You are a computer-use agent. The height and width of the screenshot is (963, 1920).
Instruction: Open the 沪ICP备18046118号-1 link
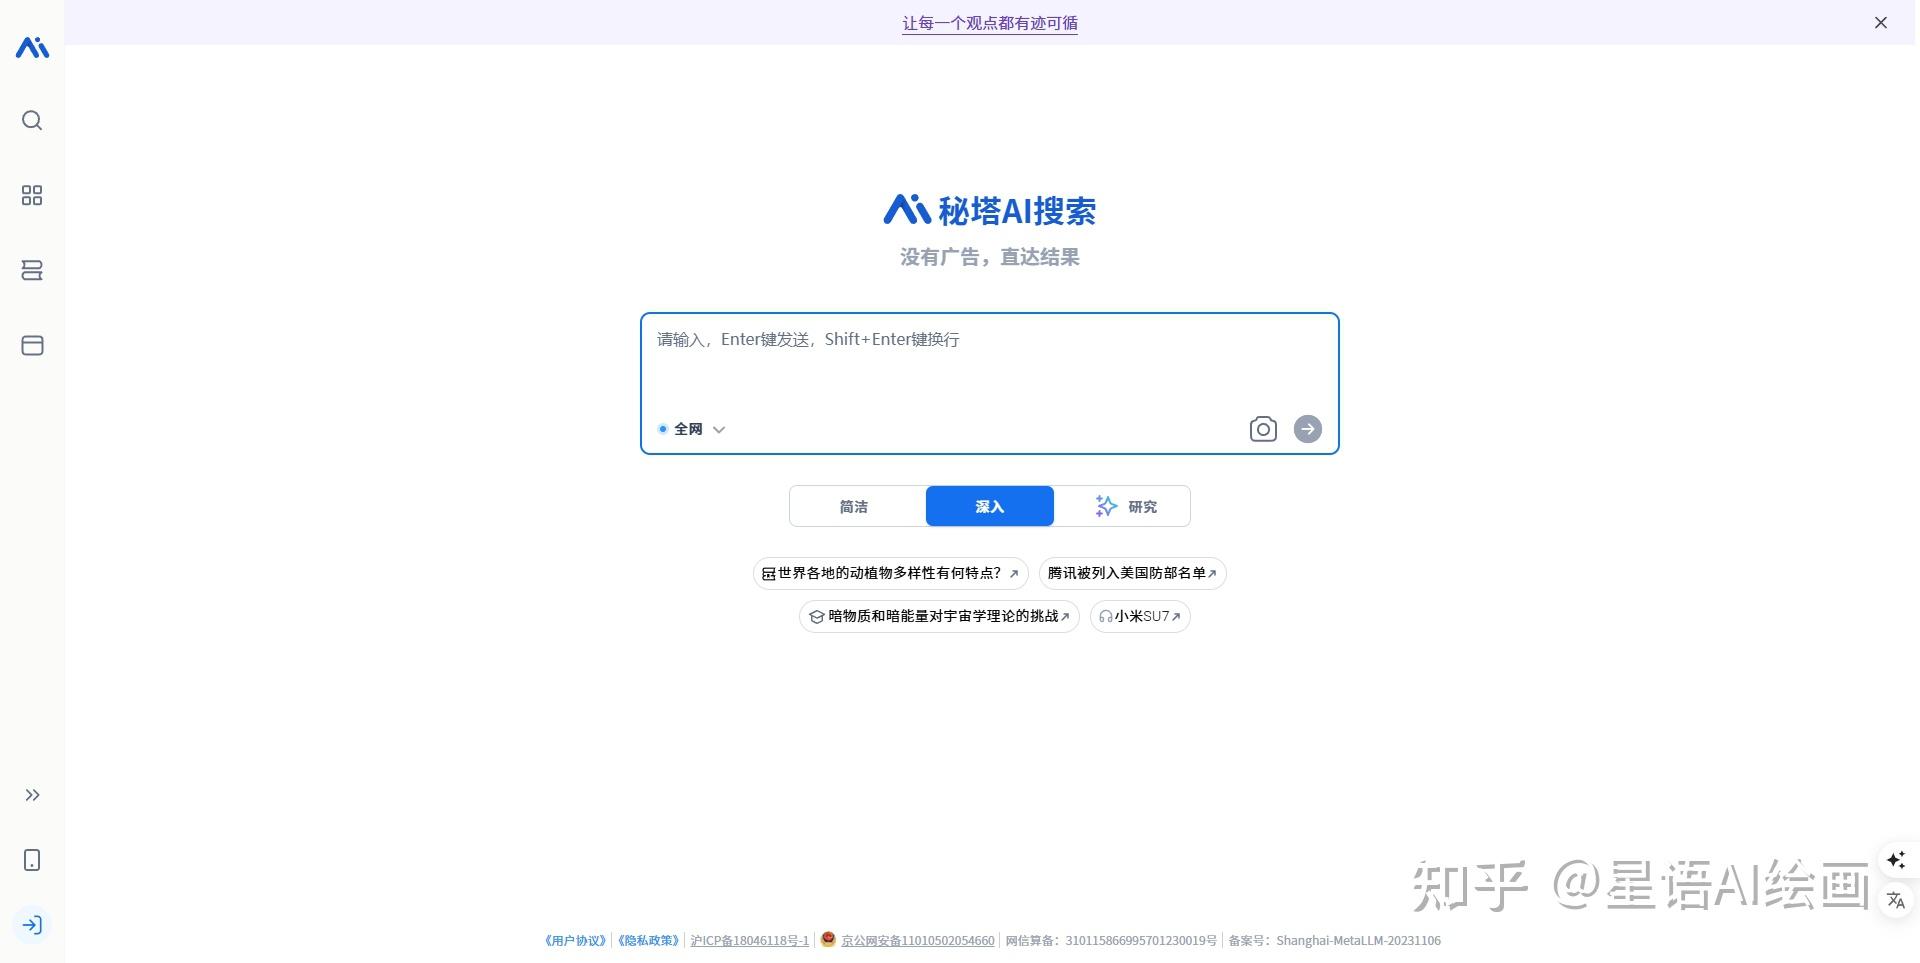(x=750, y=940)
